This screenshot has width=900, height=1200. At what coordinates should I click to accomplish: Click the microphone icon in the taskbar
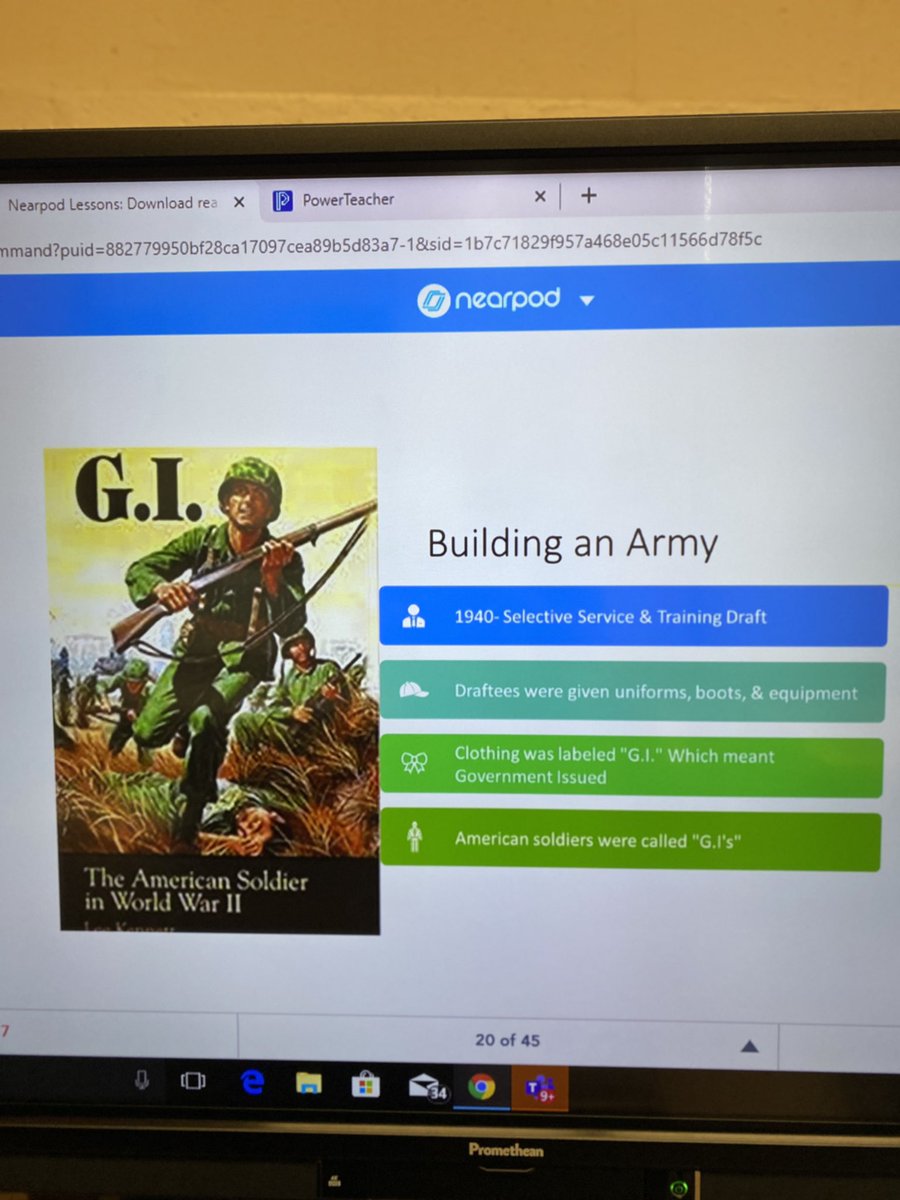click(x=143, y=1081)
